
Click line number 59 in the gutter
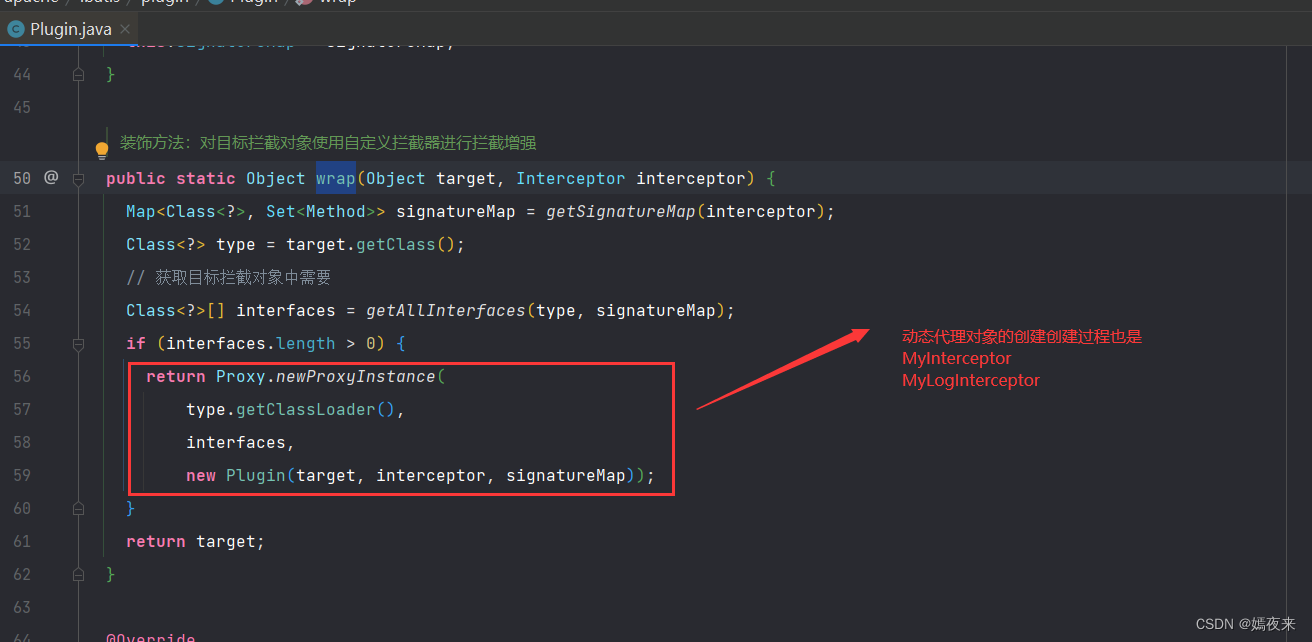coord(22,475)
